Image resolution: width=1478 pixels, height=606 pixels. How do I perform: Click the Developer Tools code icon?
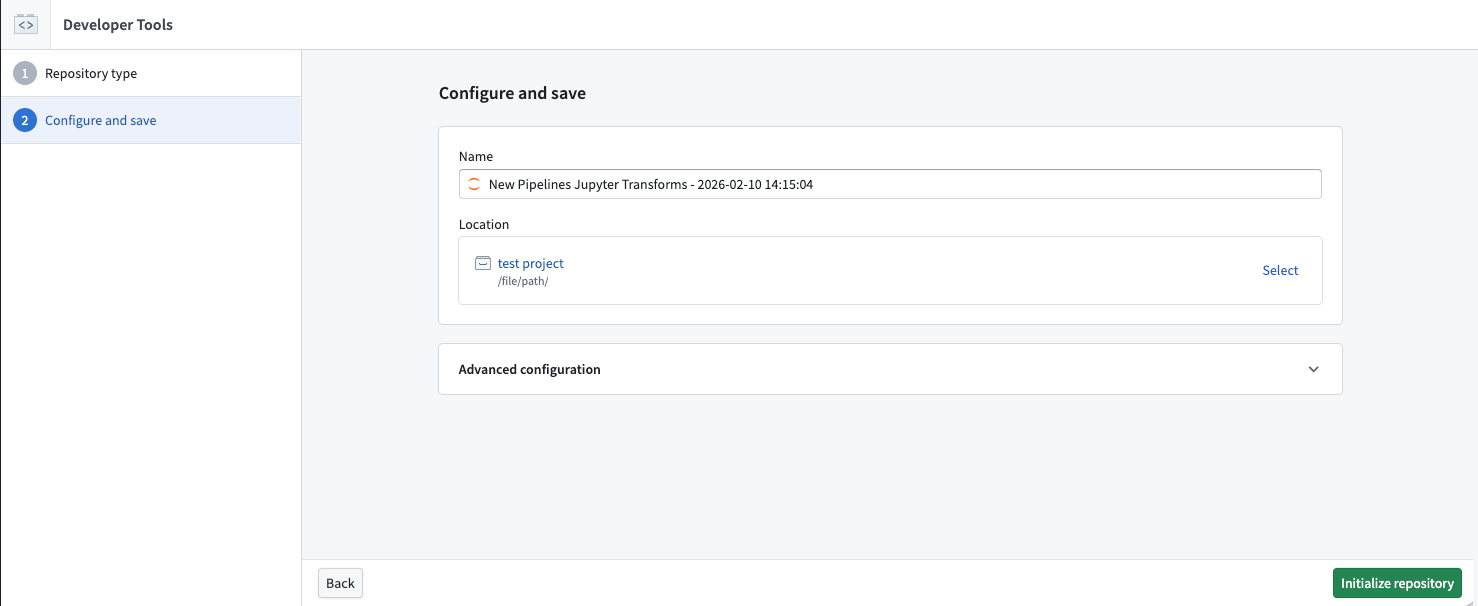[x=26, y=24]
